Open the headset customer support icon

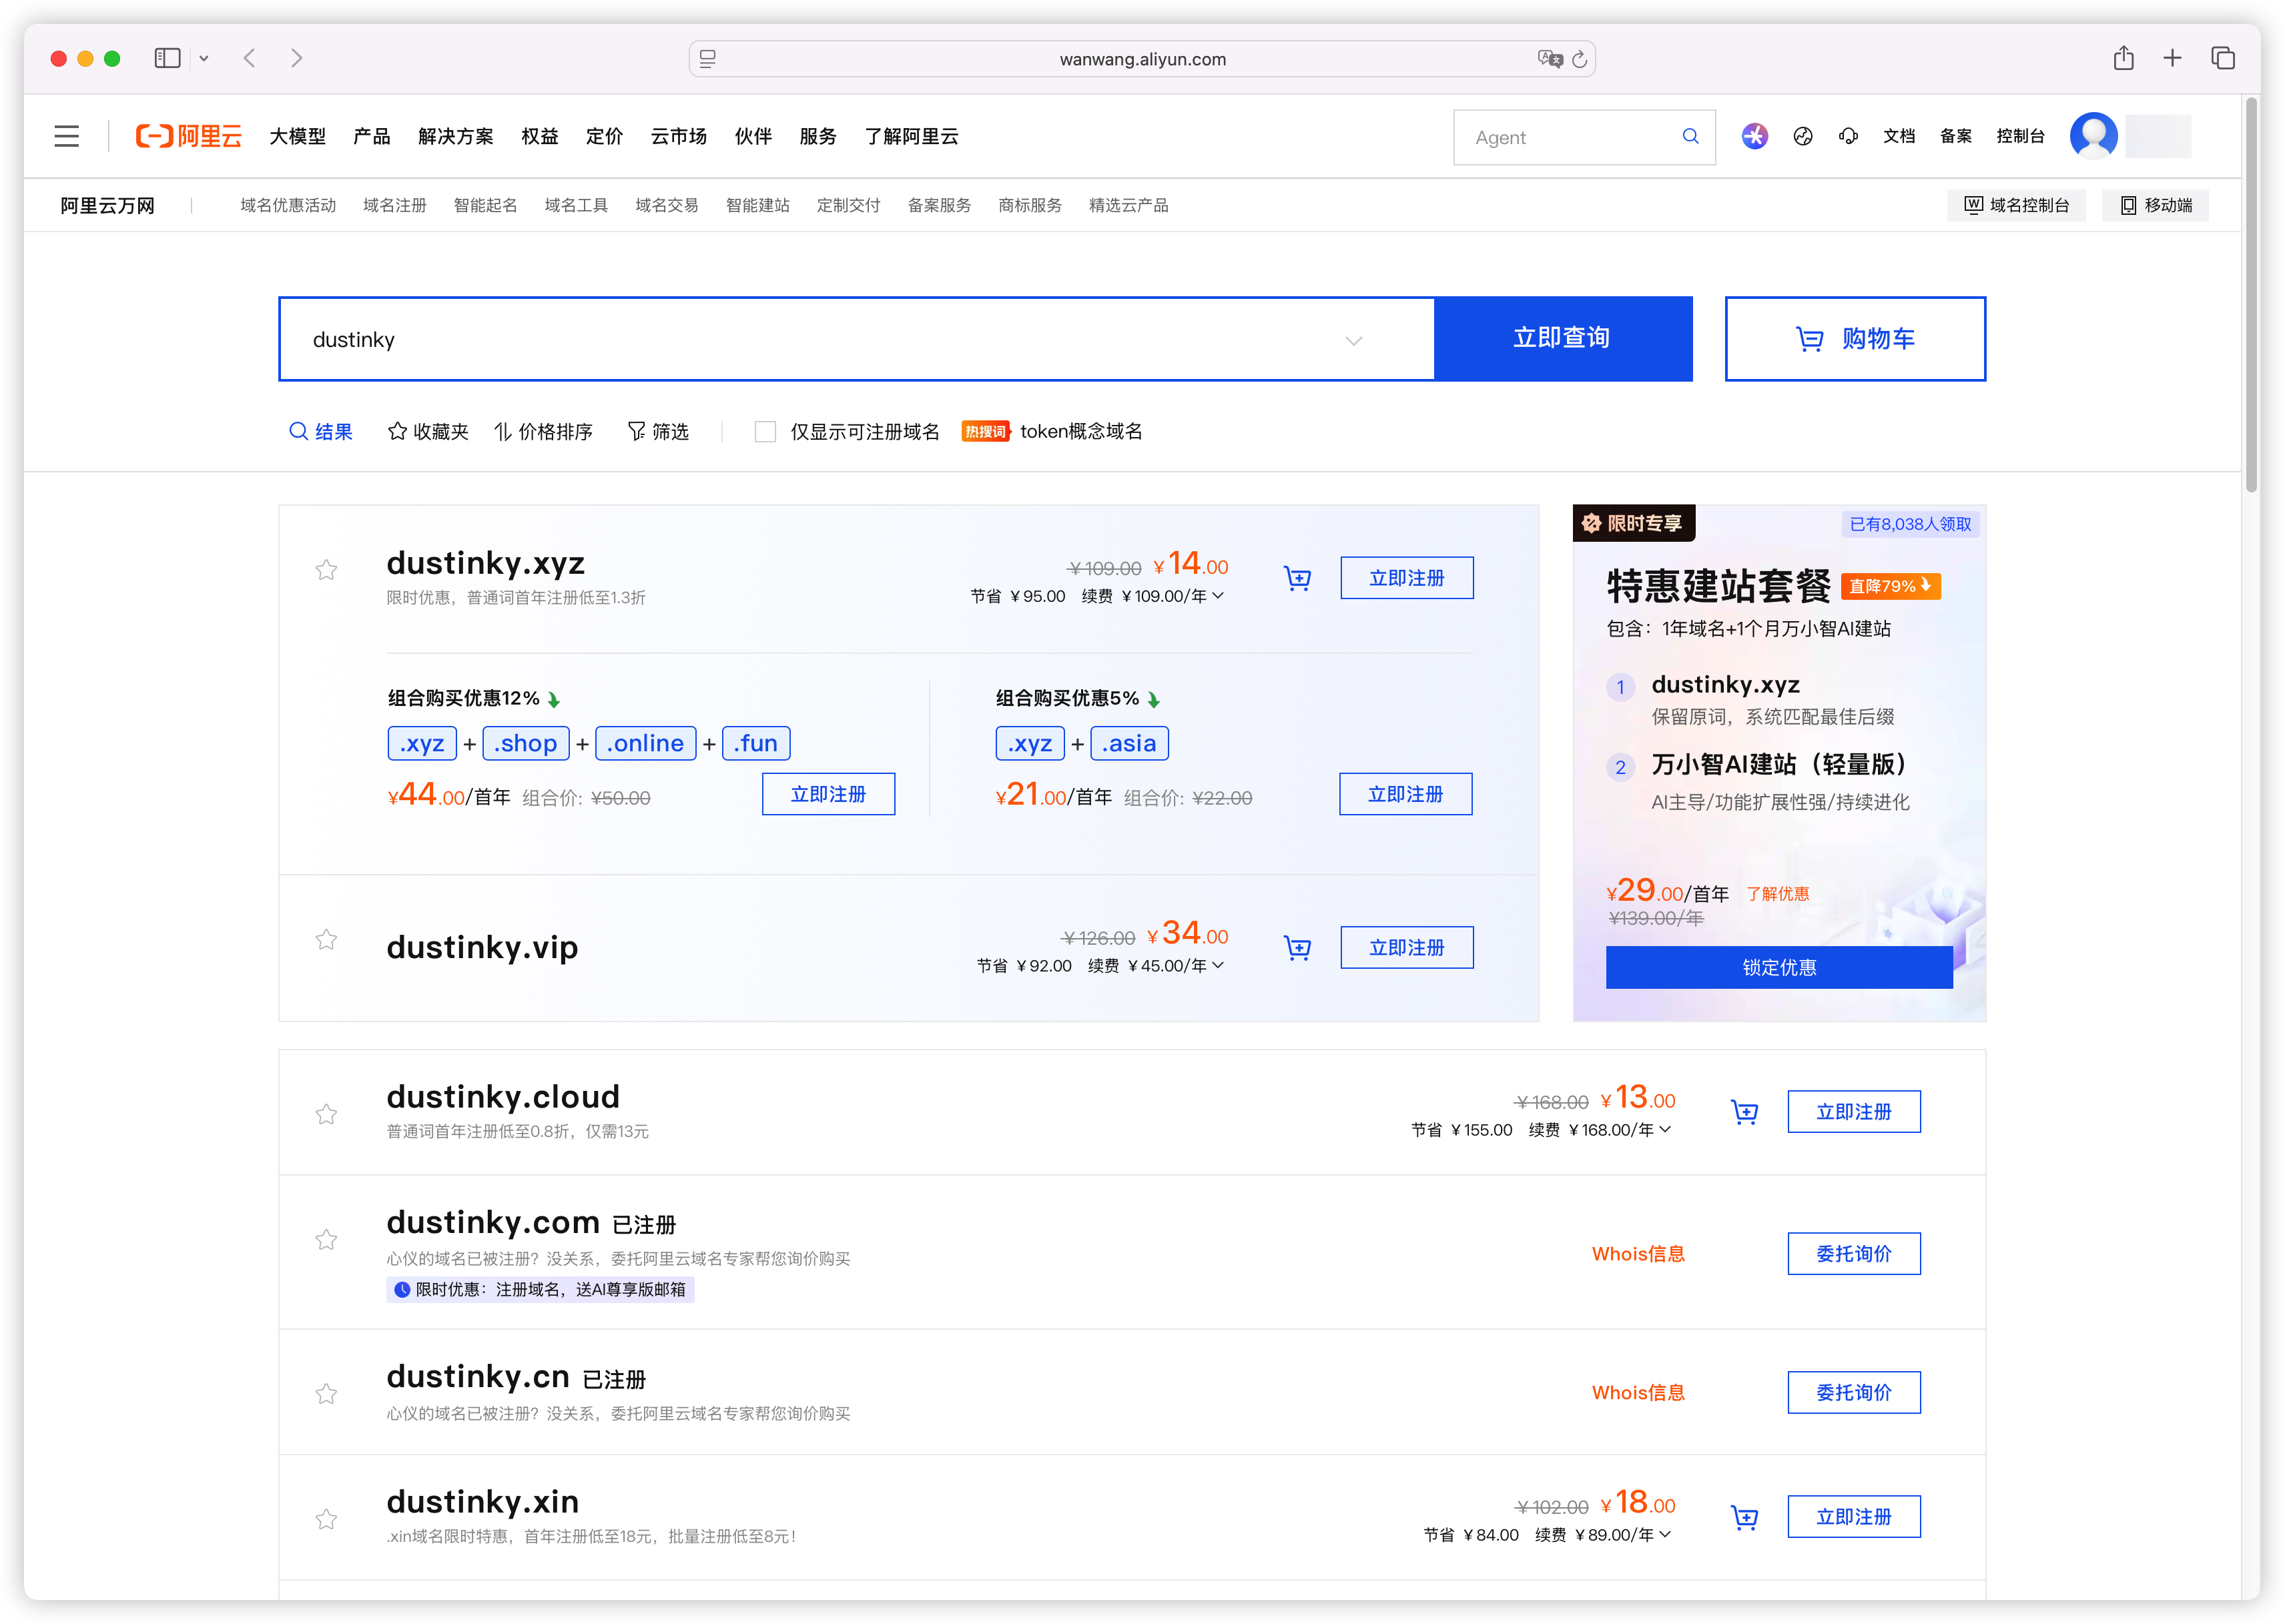coord(1848,136)
